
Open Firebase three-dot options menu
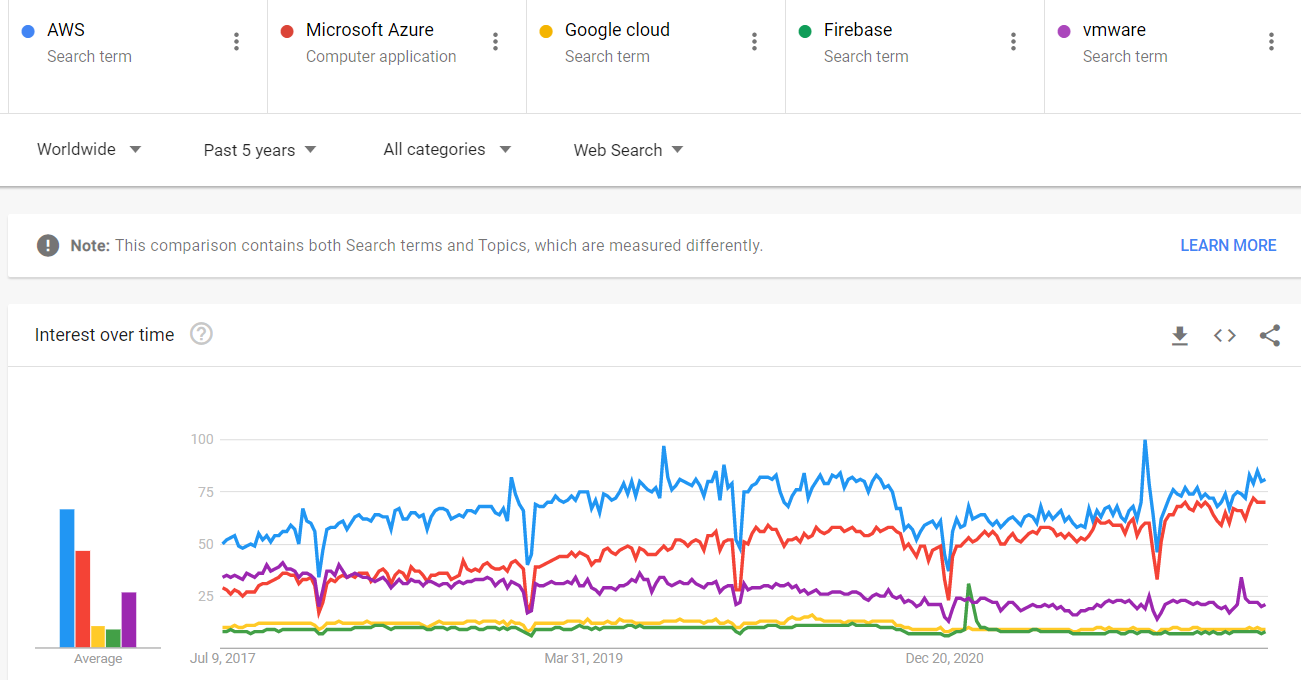pyautogui.click(x=1013, y=41)
